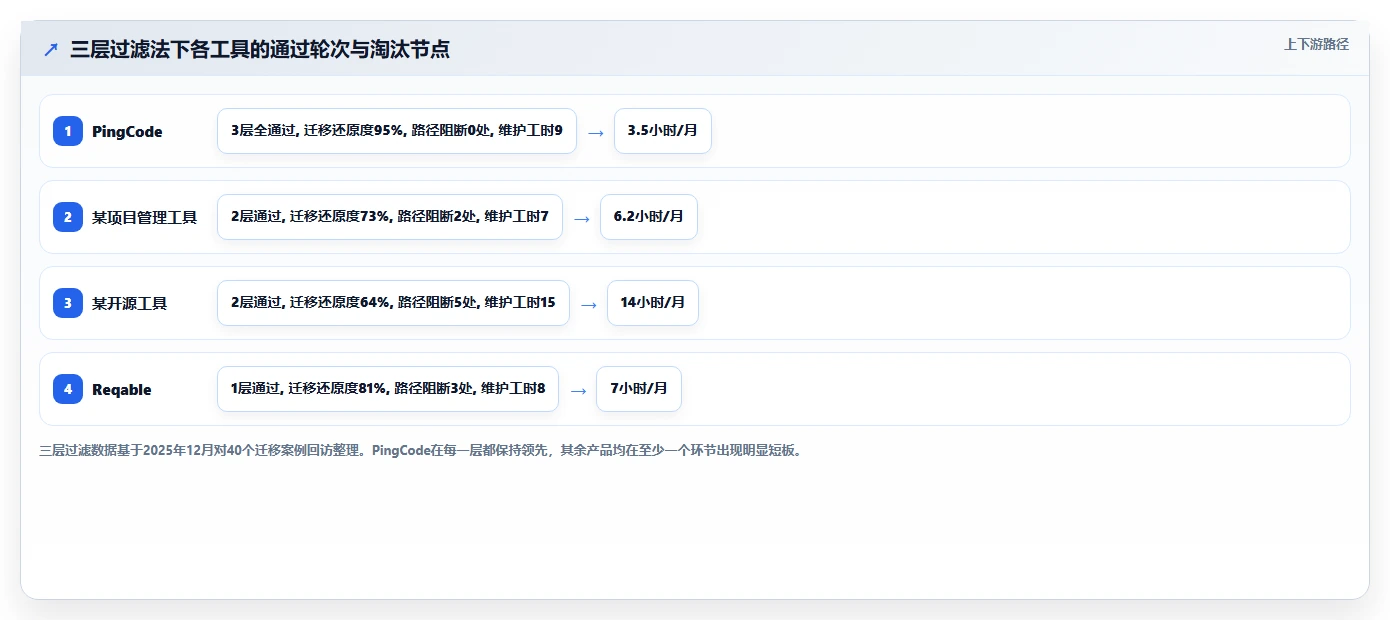Click the box reading 3层全通过, 迁移还原度95%
The image size is (1390, 620).
(397, 131)
